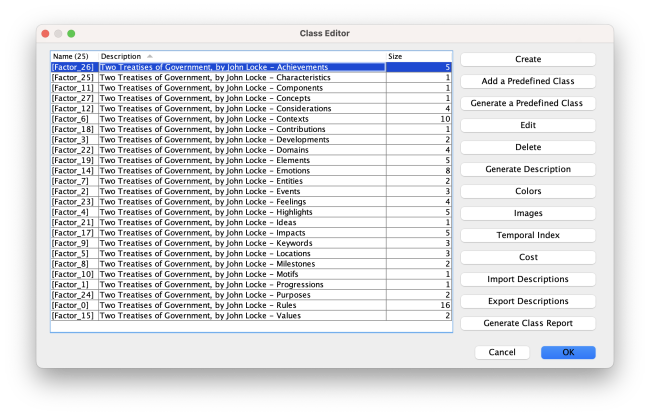Toggle the Description sort arrow indicator
Viewport: 650px width, 416px height.
tap(150, 56)
